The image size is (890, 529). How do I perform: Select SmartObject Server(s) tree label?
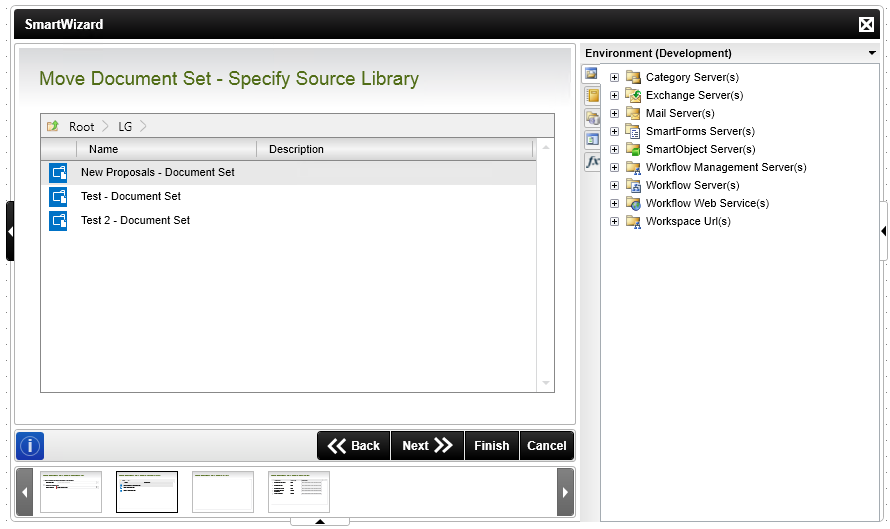[701, 149]
